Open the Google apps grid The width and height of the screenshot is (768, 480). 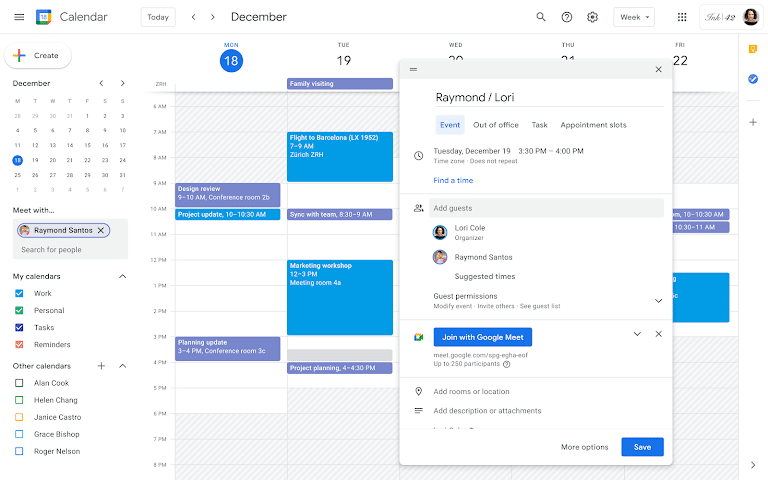tap(682, 17)
